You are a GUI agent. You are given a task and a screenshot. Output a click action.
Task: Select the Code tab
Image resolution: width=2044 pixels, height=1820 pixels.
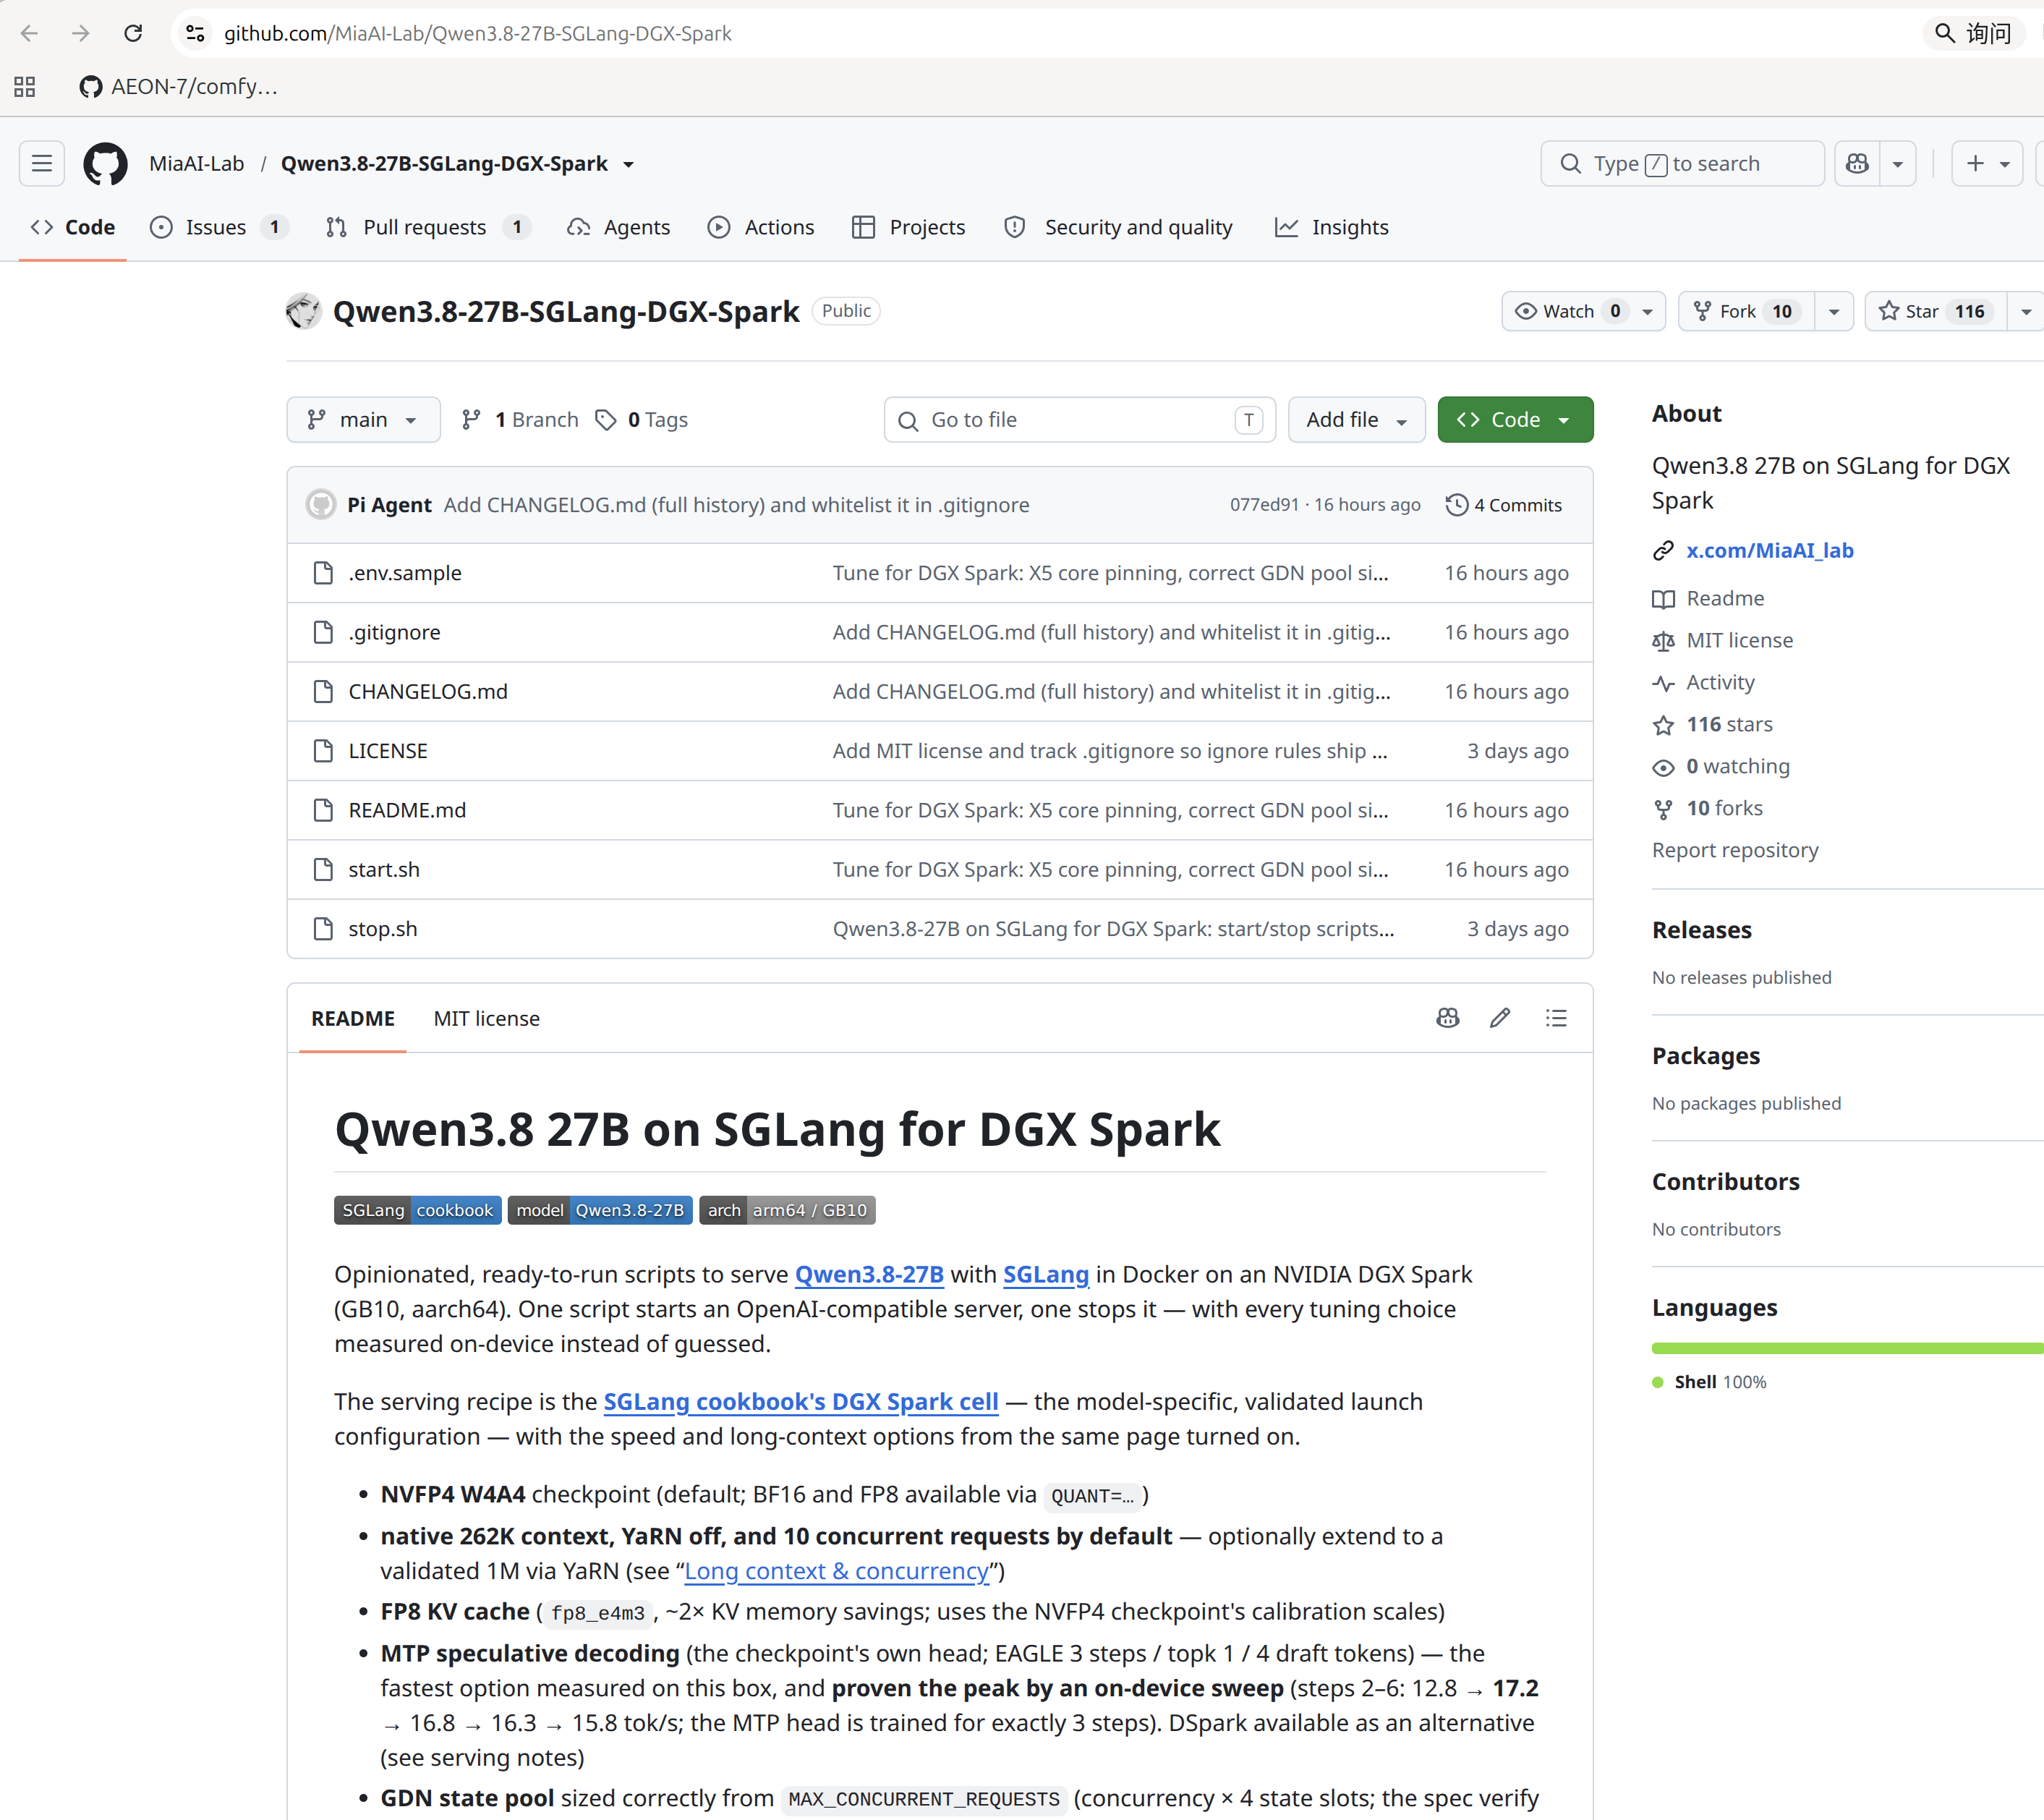click(73, 227)
